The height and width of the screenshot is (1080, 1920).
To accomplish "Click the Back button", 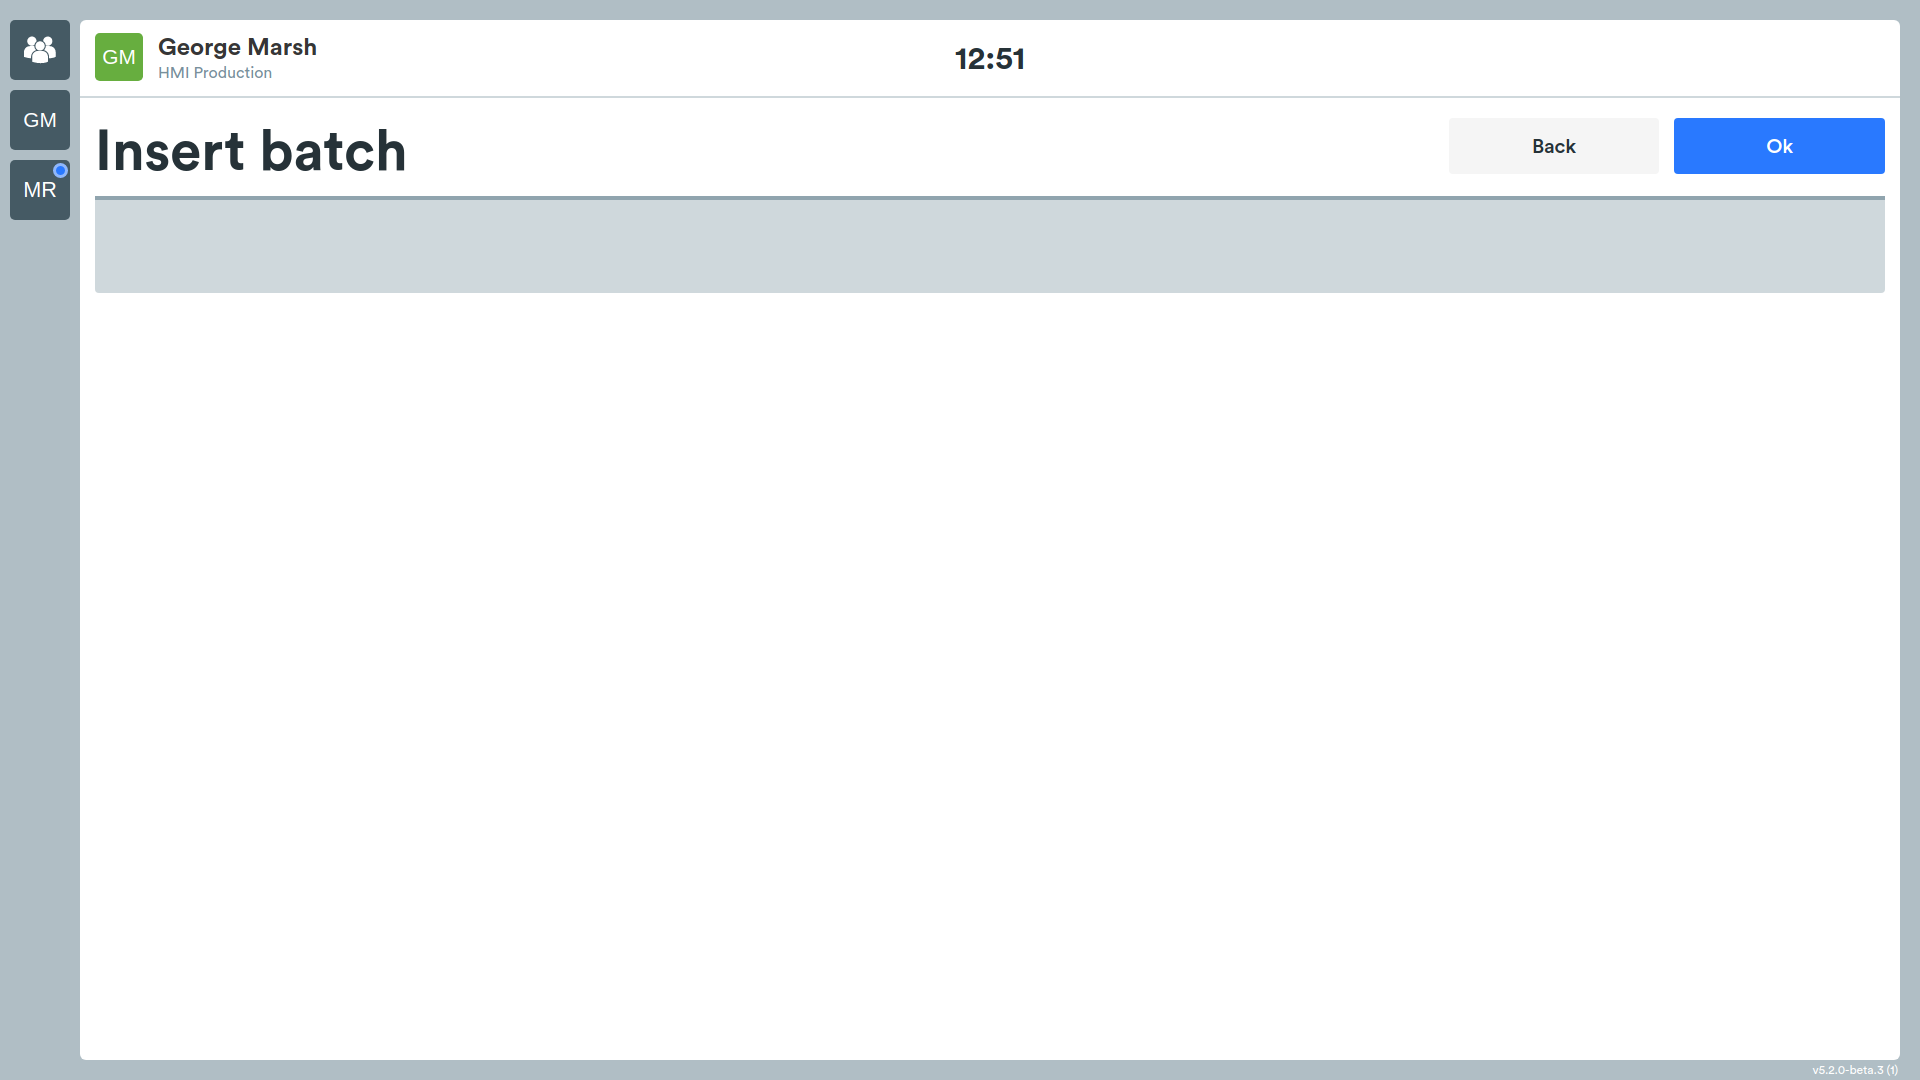I will coord(1553,146).
